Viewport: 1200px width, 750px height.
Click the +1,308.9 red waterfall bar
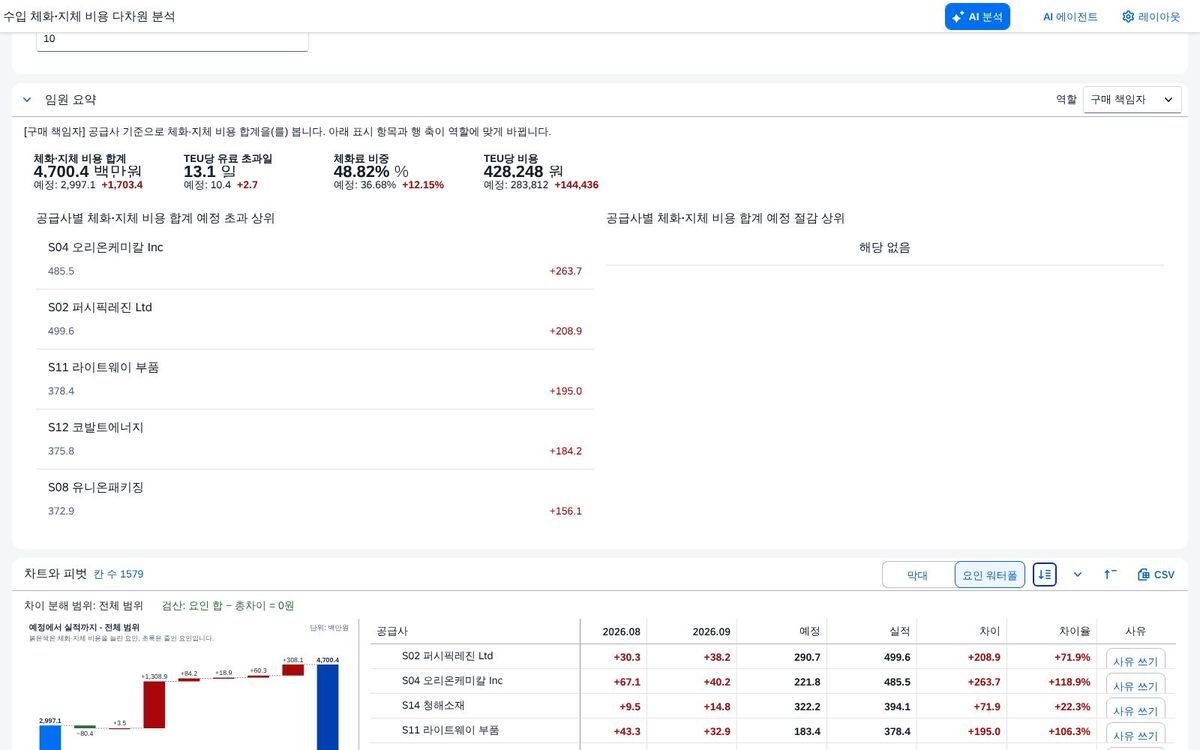(154, 705)
